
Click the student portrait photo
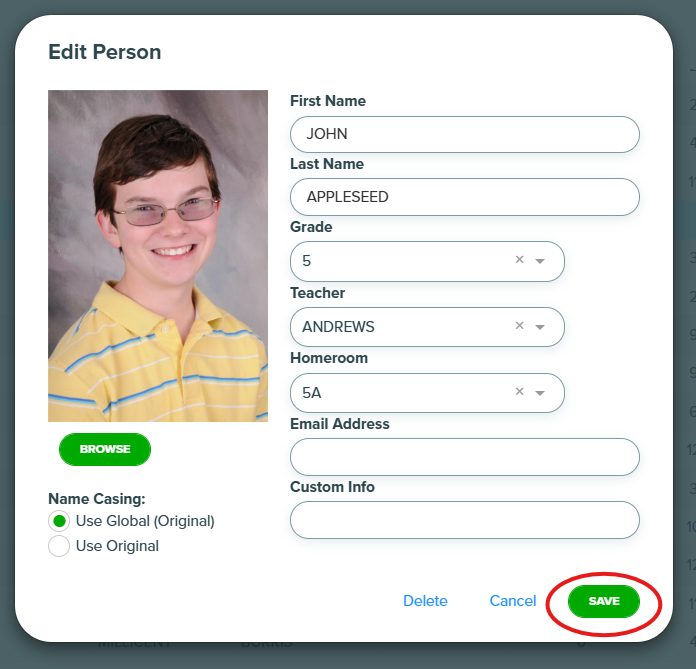tap(158, 256)
